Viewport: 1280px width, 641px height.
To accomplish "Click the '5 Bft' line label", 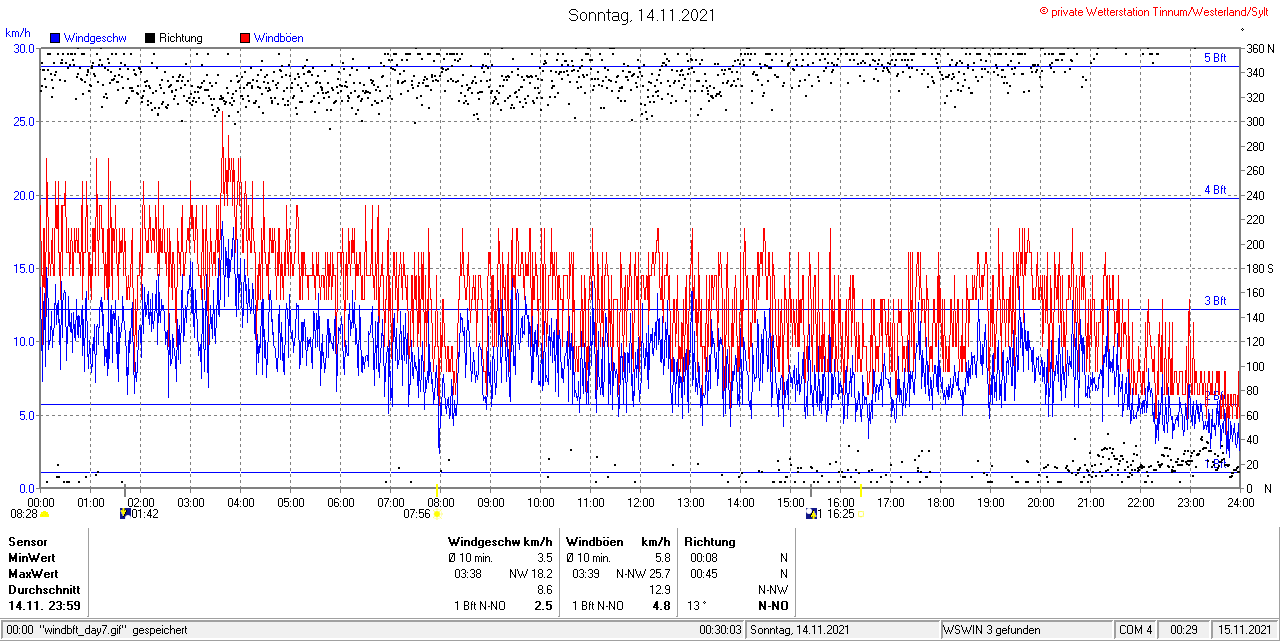I will tap(1215, 58).
